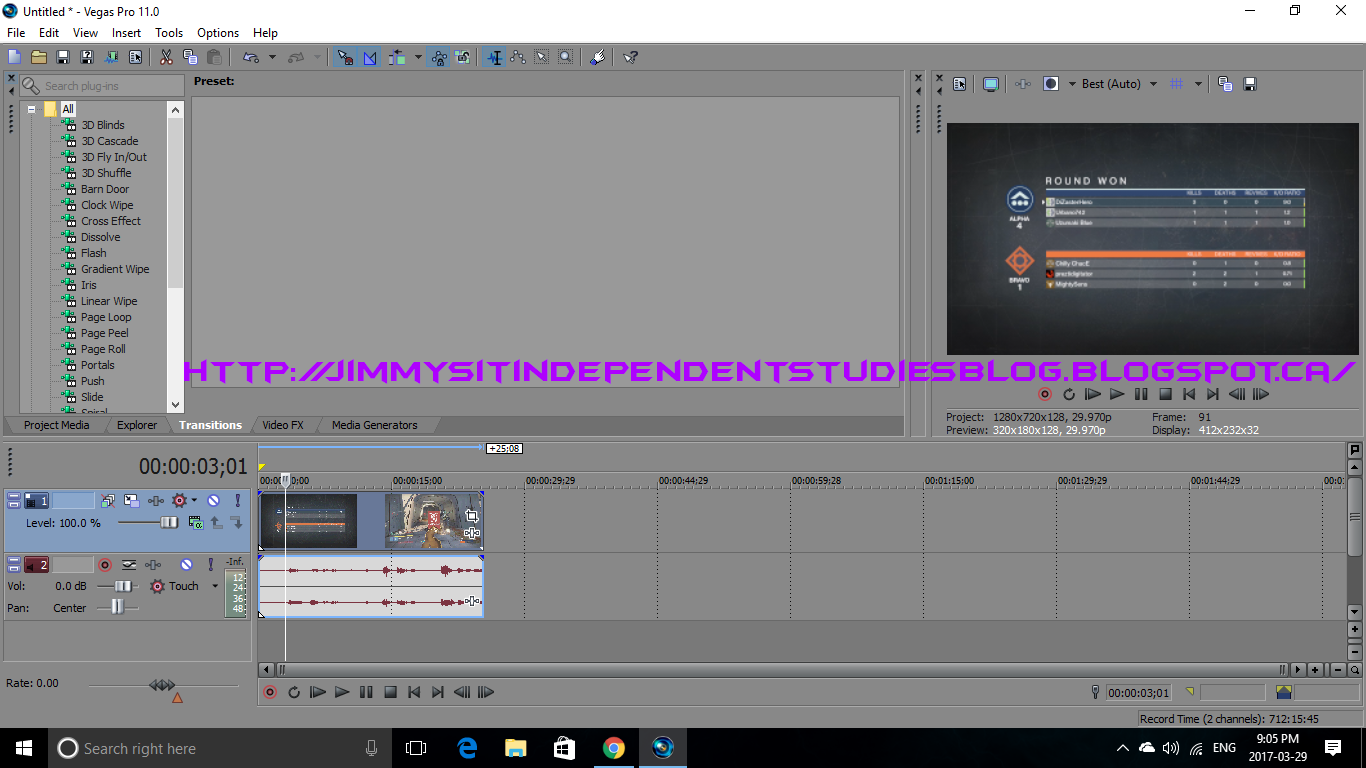Mute video track 1
Viewport: 1366px width, 768px height.
[x=213, y=500]
